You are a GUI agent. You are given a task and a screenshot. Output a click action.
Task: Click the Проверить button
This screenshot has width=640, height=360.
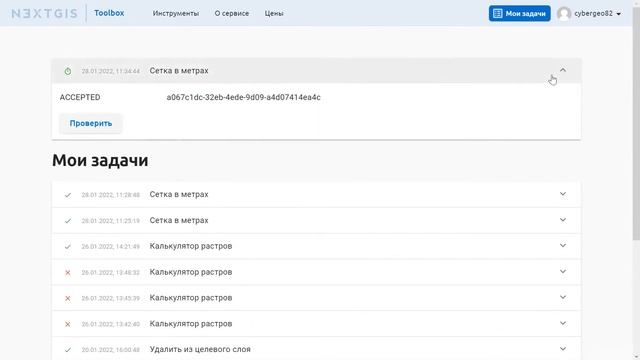(x=91, y=123)
